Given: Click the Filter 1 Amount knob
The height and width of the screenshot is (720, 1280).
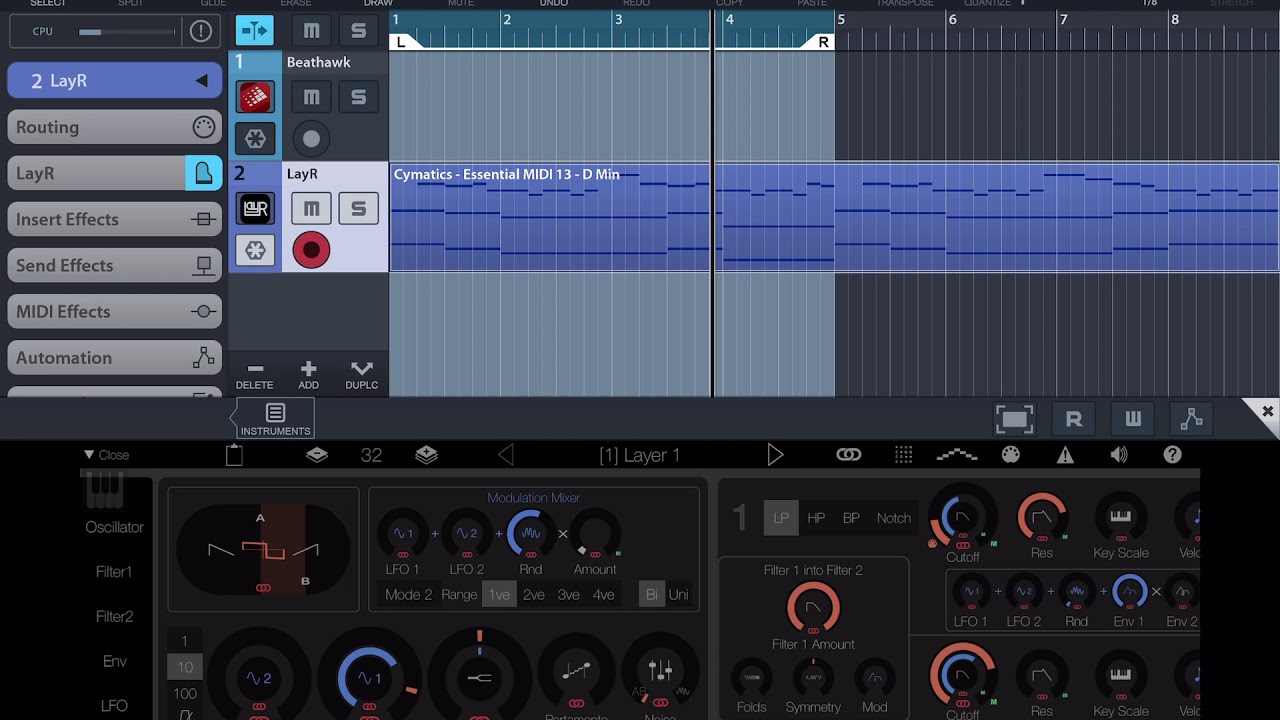Looking at the screenshot, I should (x=813, y=608).
